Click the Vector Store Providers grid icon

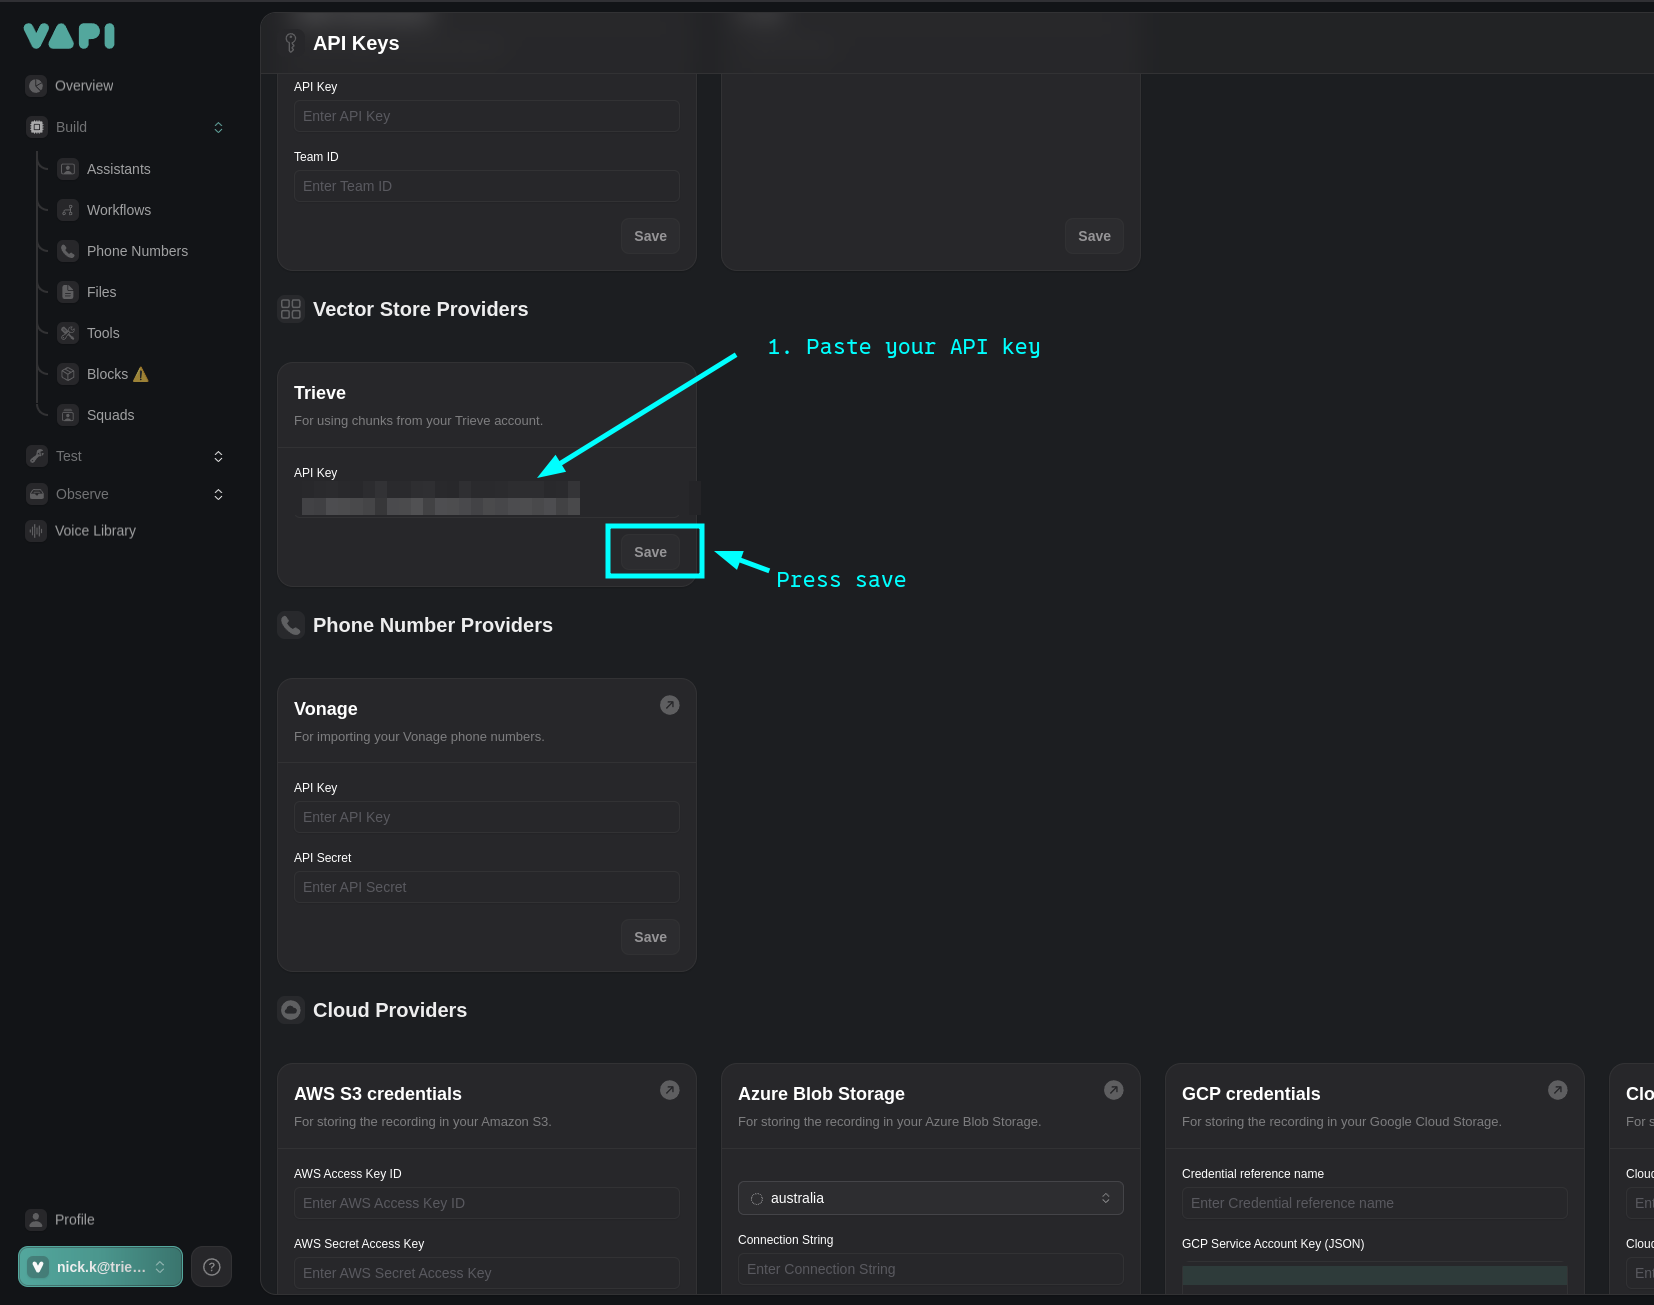(291, 309)
